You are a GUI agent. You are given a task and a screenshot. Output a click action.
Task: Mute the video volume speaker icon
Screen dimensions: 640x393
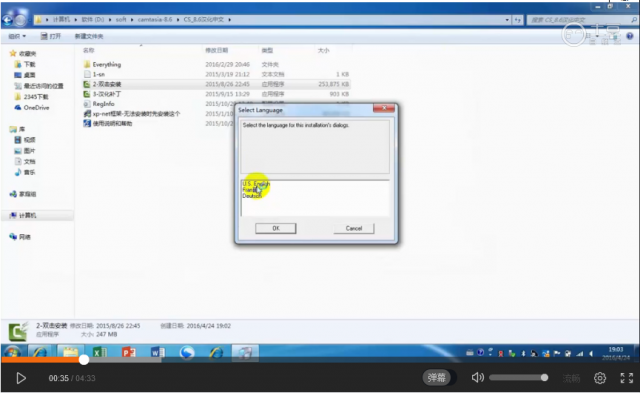pyautogui.click(x=477, y=377)
